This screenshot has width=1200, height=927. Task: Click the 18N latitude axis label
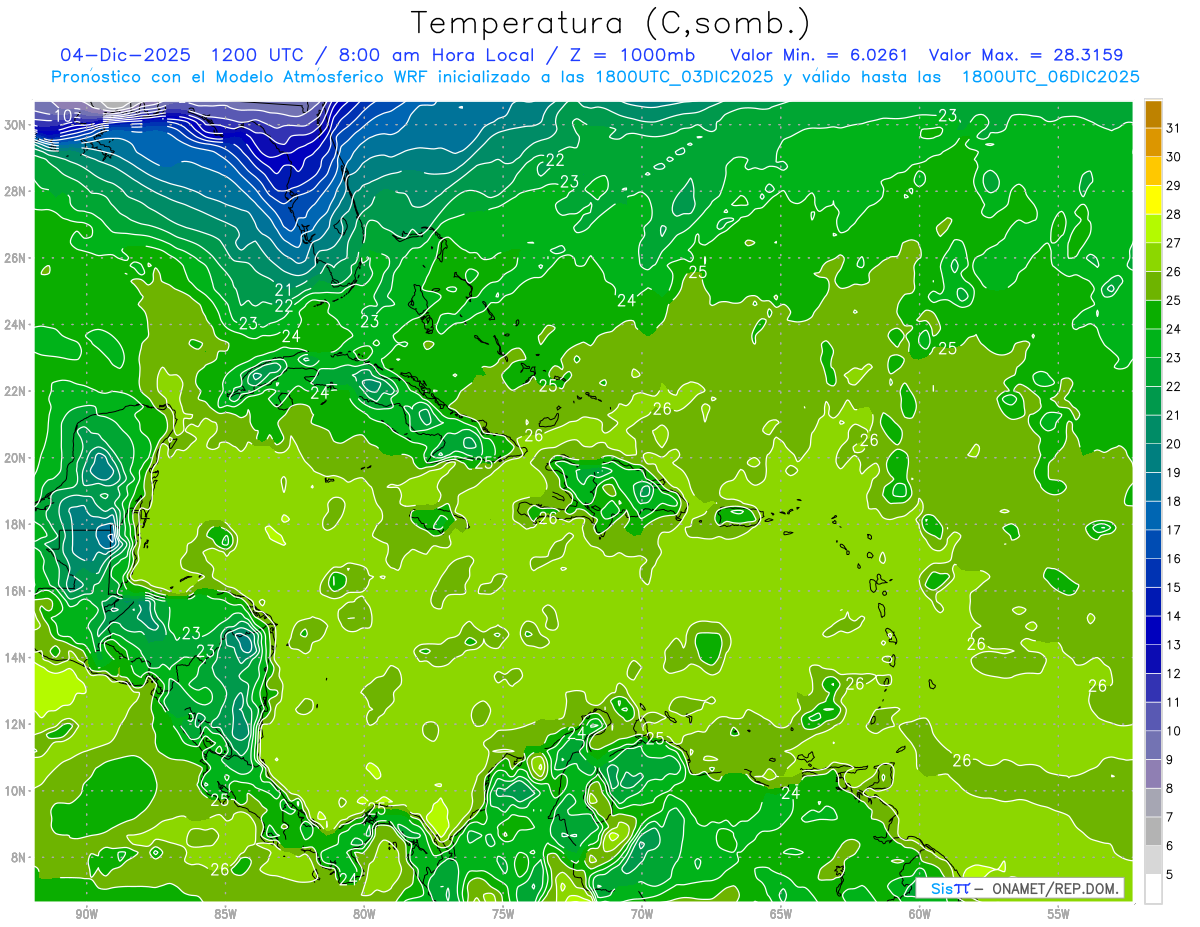click(x=17, y=524)
